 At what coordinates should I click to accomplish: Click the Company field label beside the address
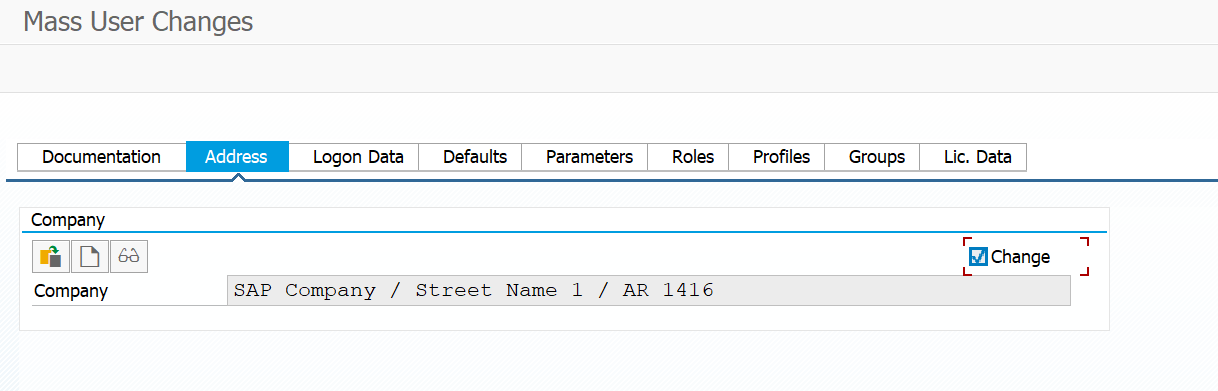[x=71, y=292]
